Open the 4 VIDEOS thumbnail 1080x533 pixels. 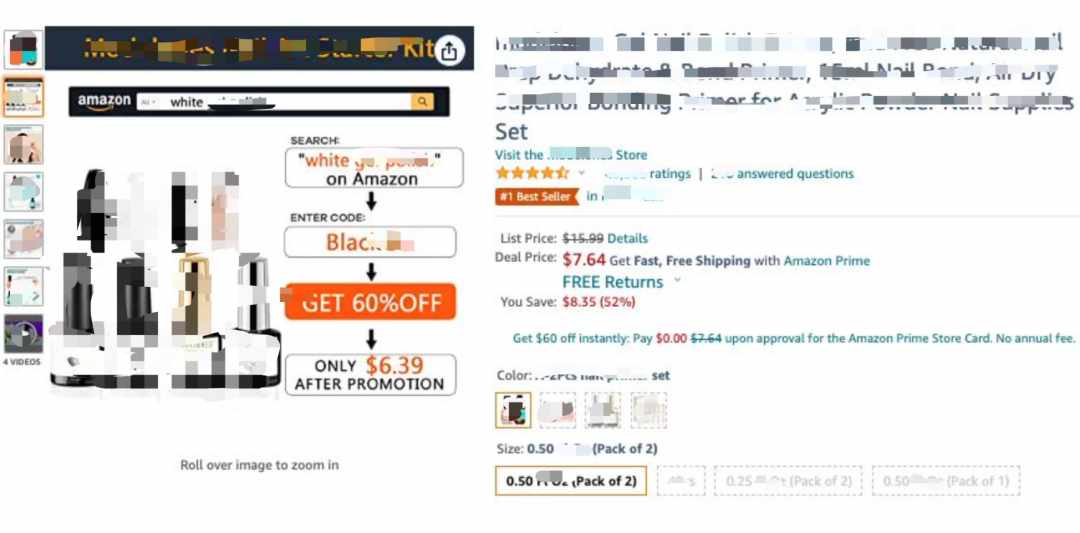[x=23, y=334]
